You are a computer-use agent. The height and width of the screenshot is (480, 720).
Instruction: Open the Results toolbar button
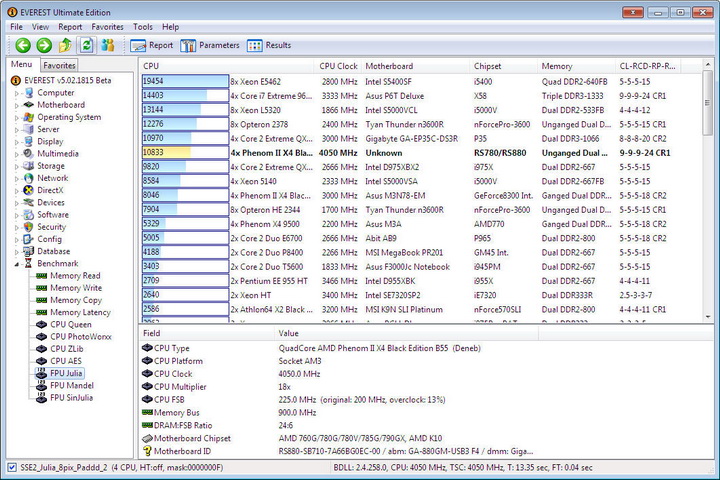pyautogui.click(x=269, y=45)
